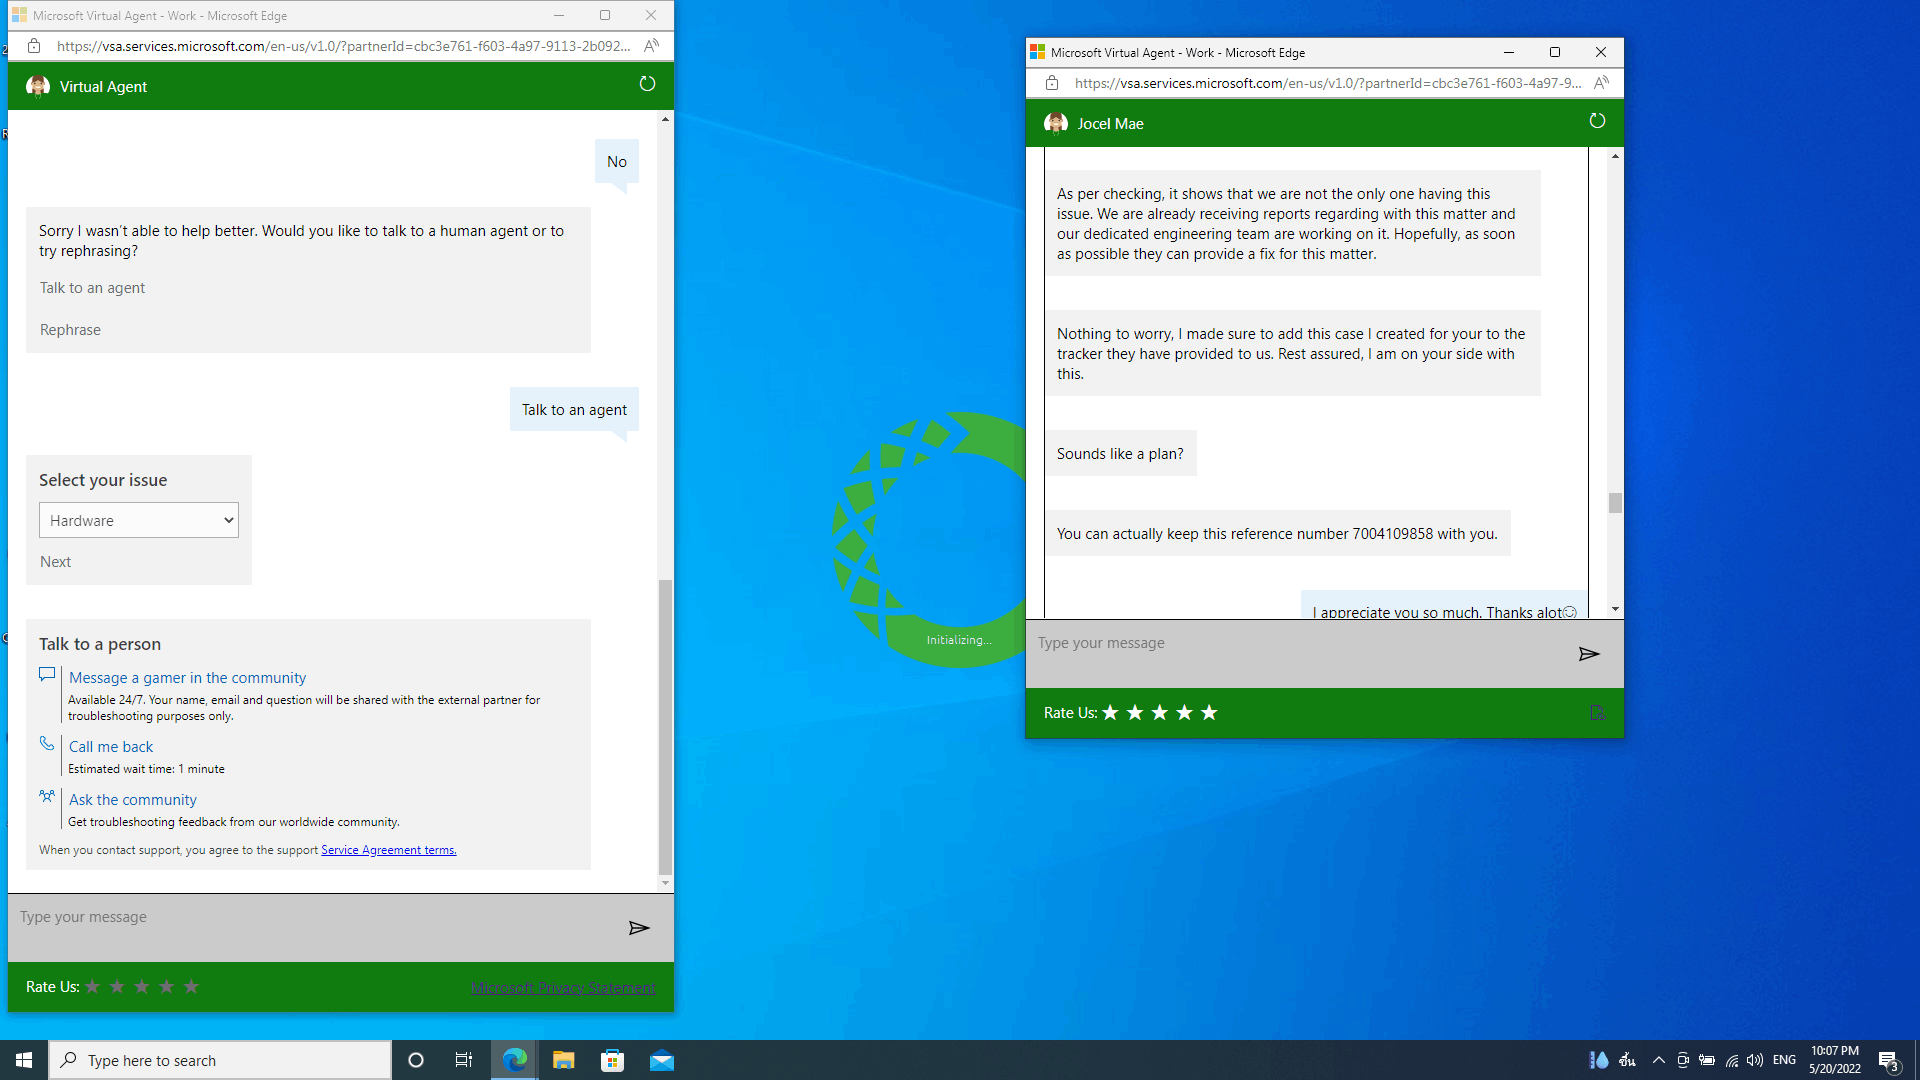Click the chat bubble icon beside Message a gamer

[x=47, y=675]
